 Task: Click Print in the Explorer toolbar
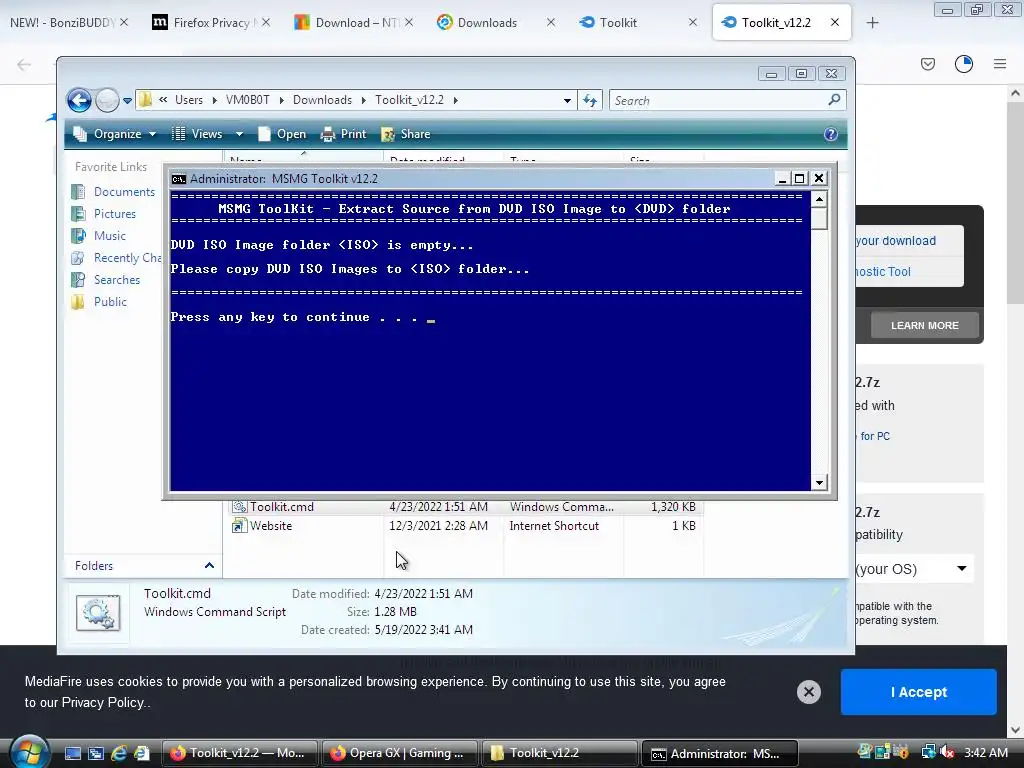344,134
